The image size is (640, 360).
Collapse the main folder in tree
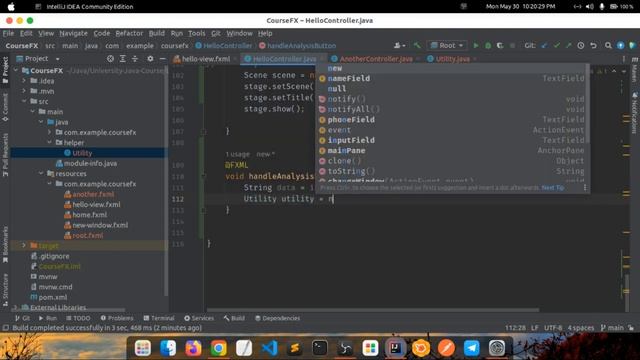coord(33,111)
